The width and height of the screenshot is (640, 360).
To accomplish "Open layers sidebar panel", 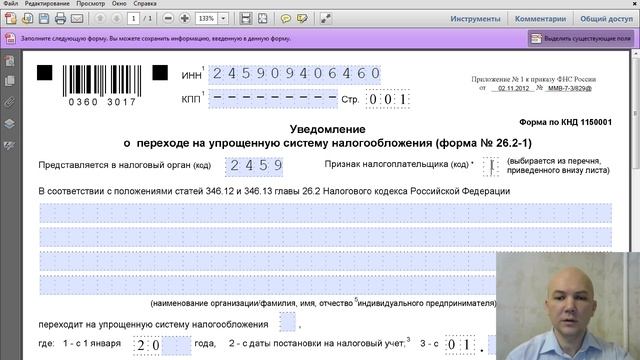I will [x=9, y=123].
